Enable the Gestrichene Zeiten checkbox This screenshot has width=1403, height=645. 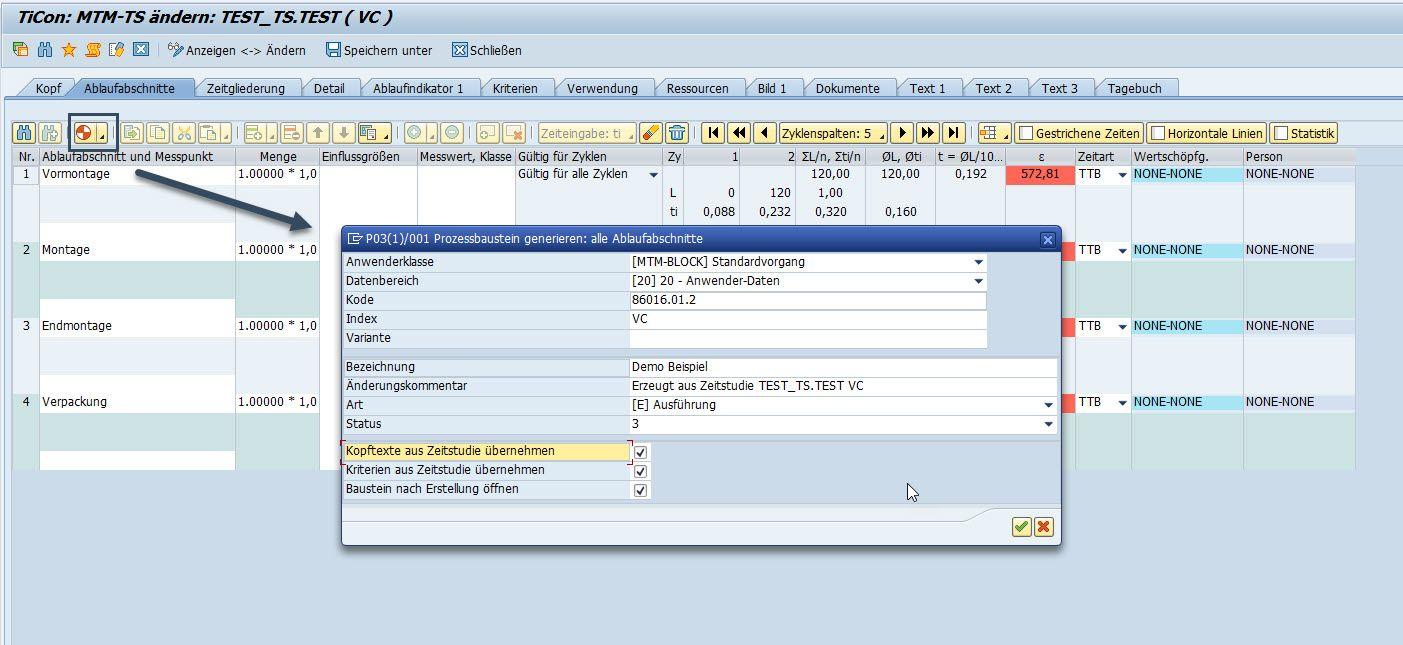[x=1025, y=133]
